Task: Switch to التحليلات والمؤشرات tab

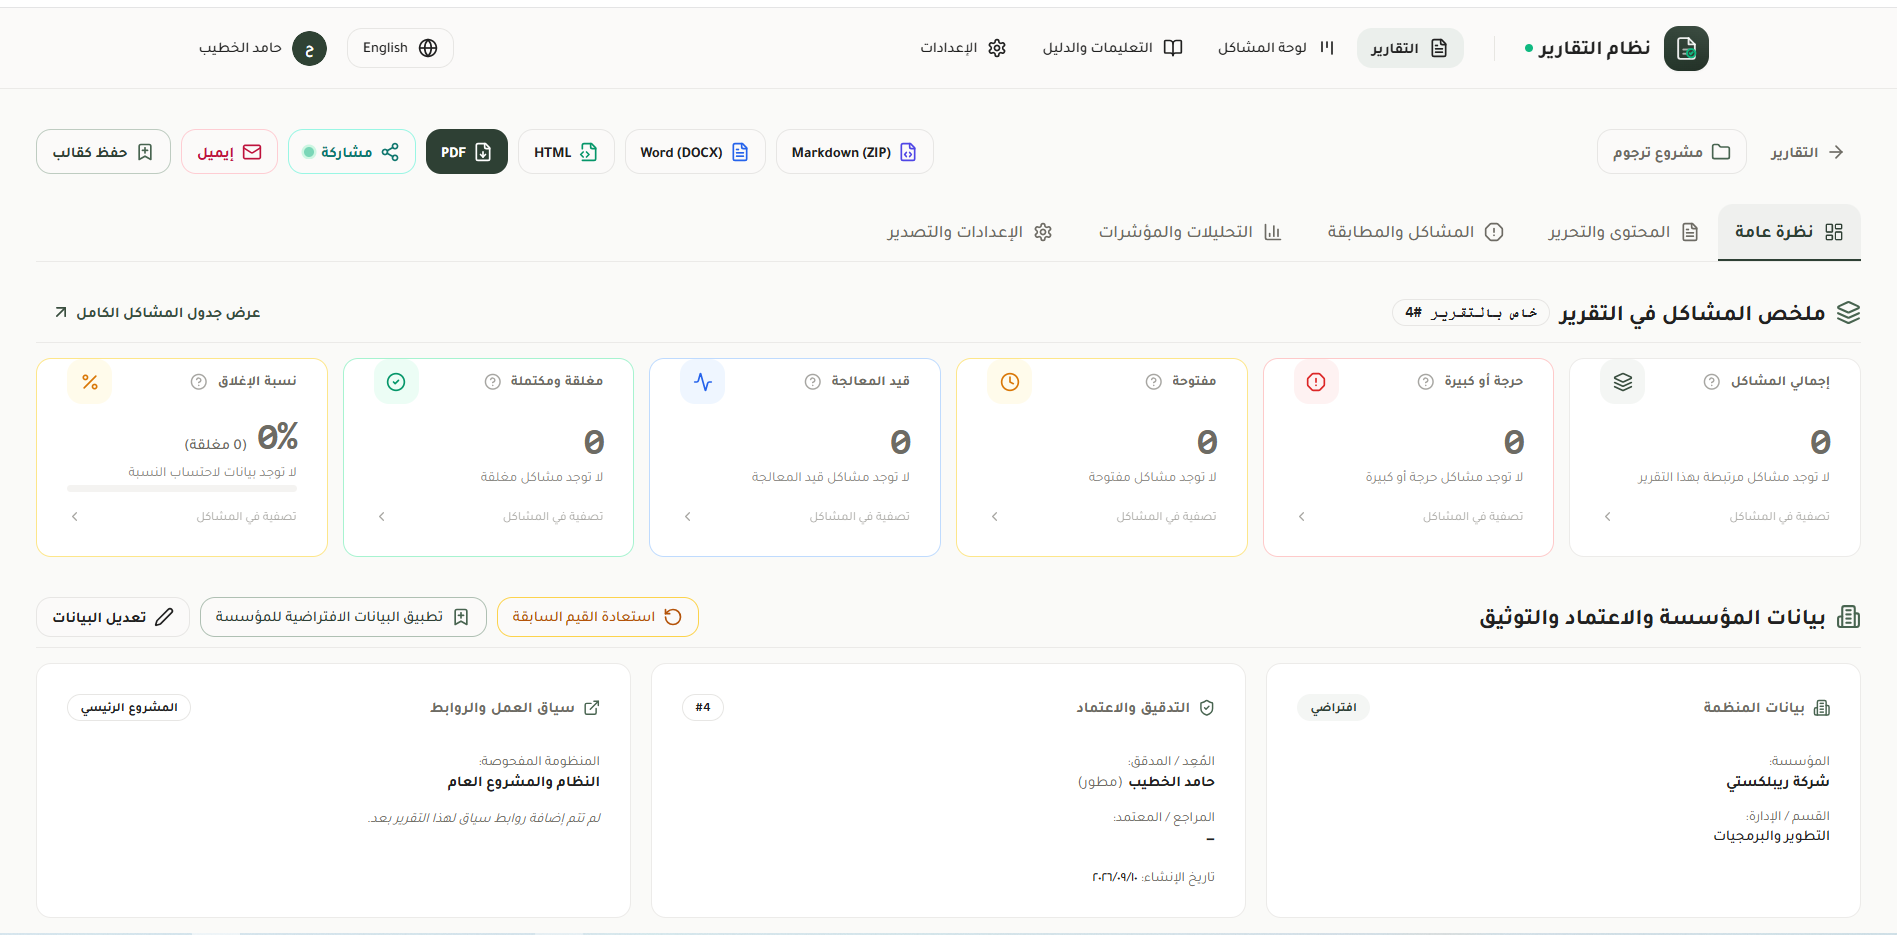Action: click(1190, 232)
